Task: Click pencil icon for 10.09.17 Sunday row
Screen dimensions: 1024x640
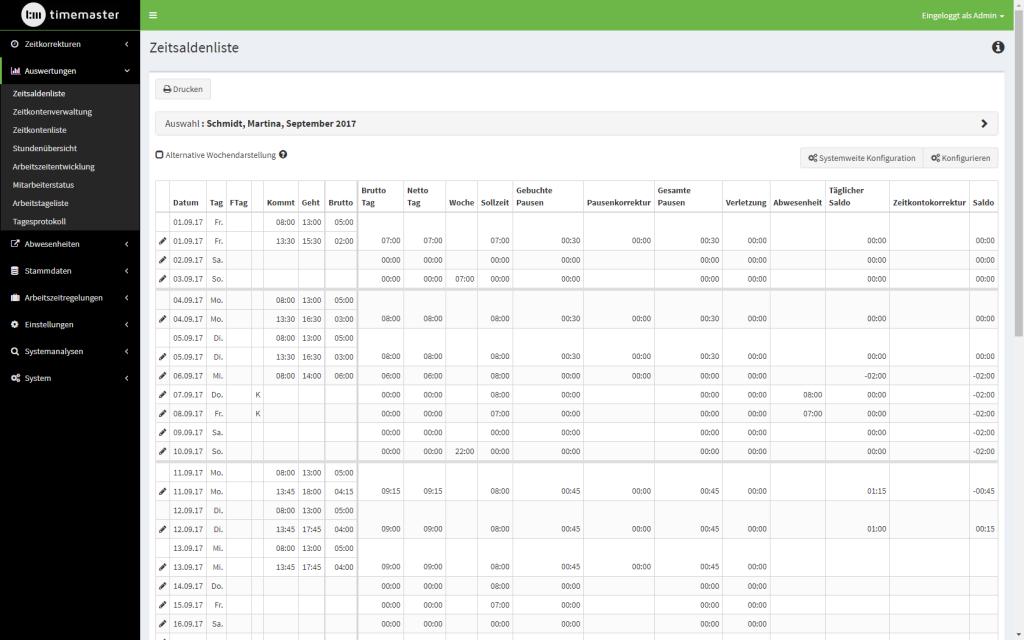Action: point(163,451)
